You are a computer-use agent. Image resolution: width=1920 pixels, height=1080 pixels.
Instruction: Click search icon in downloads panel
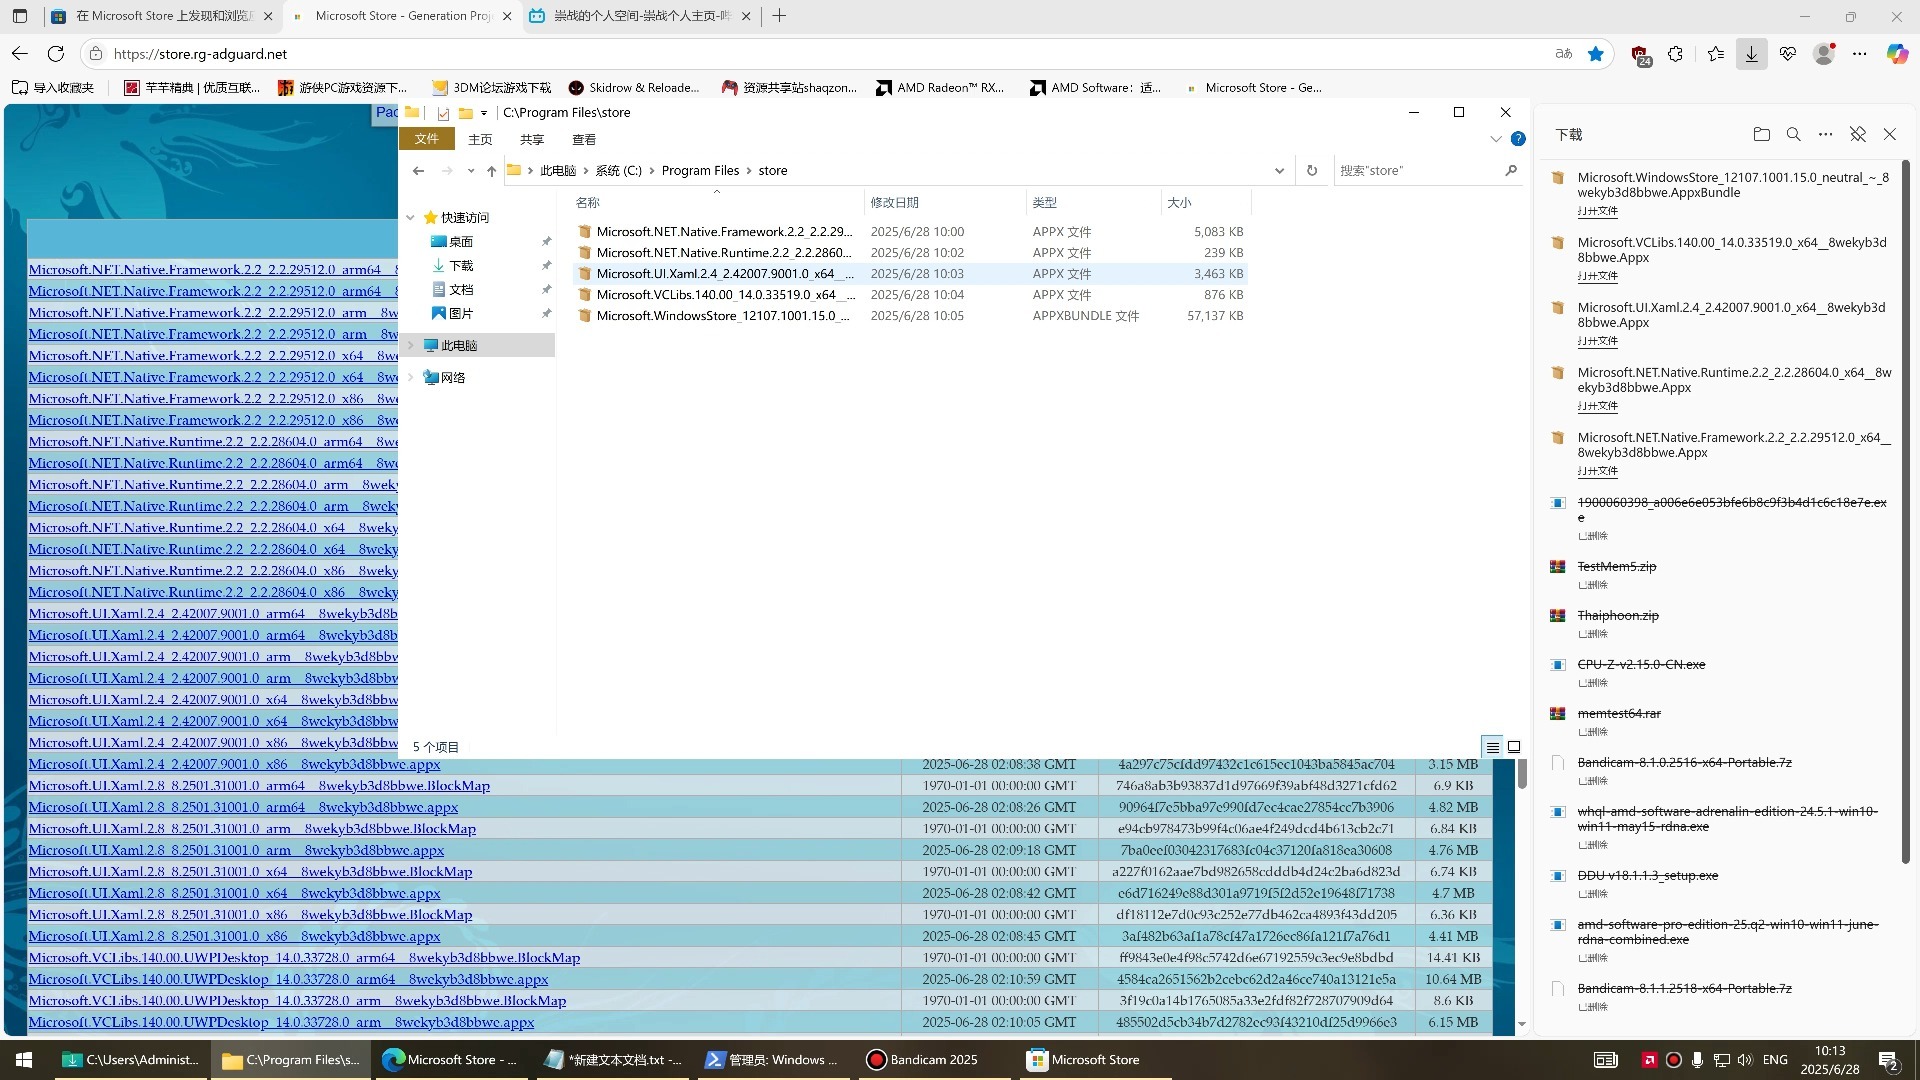tap(1794, 134)
